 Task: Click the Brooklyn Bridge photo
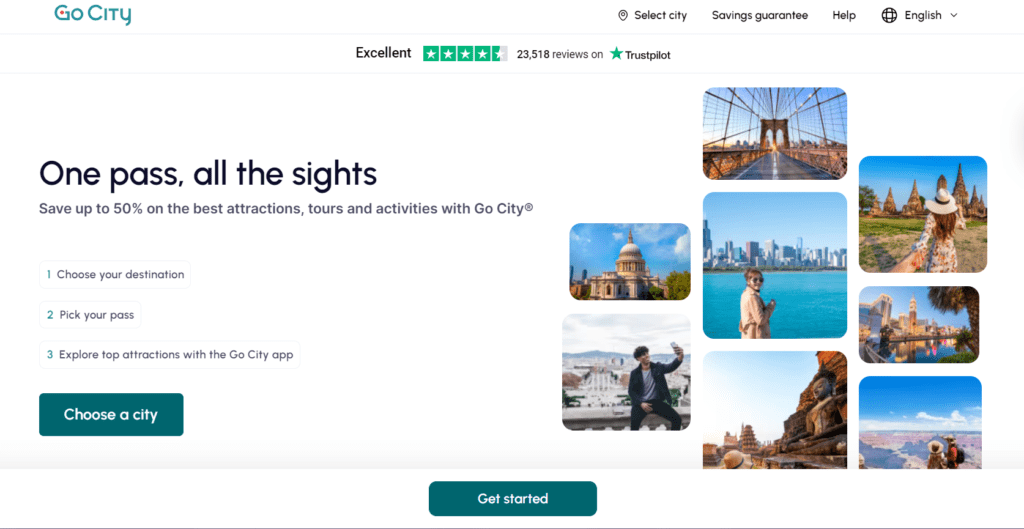pyautogui.click(x=775, y=133)
